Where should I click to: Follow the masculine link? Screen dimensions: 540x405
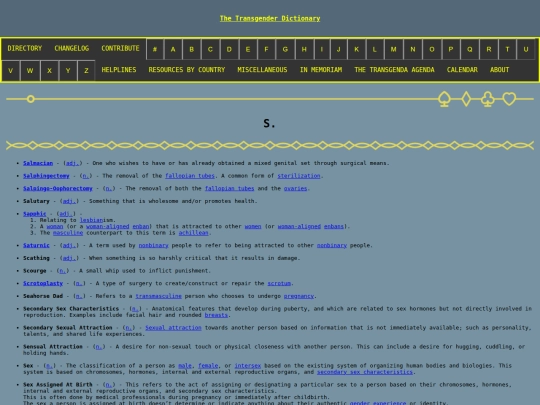(x=68, y=233)
